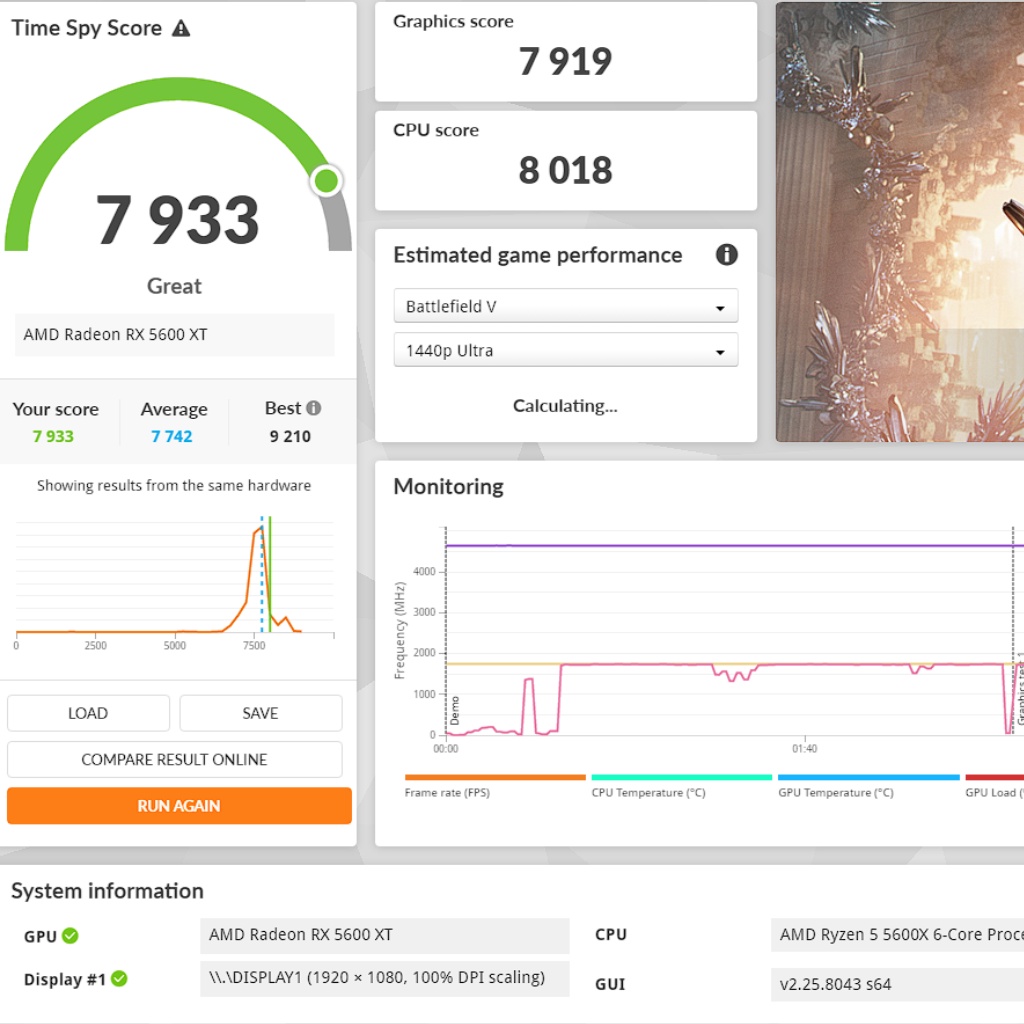Toggle the GPU Temperature legend bar

(x=868, y=777)
